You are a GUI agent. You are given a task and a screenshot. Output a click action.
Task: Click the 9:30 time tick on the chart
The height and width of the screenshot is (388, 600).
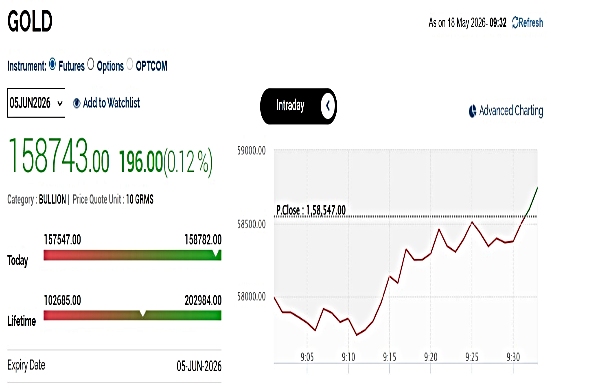pos(513,357)
